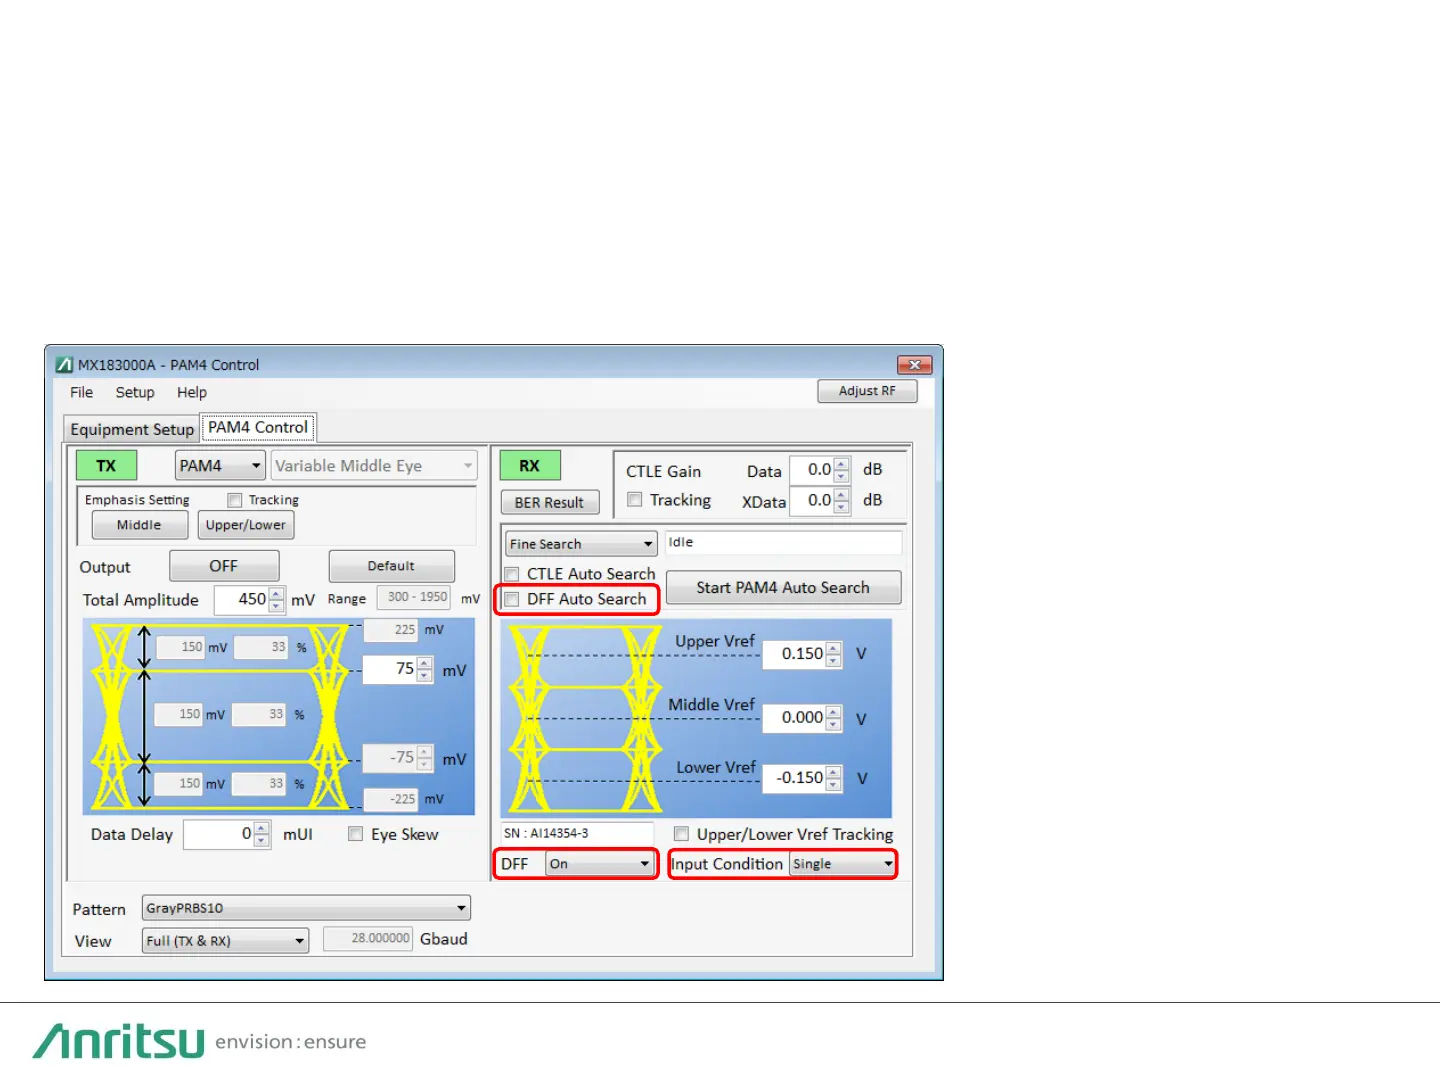The image size is (1440, 1080).
Task: Click the Upper Vref value field
Action: pyautogui.click(x=795, y=654)
